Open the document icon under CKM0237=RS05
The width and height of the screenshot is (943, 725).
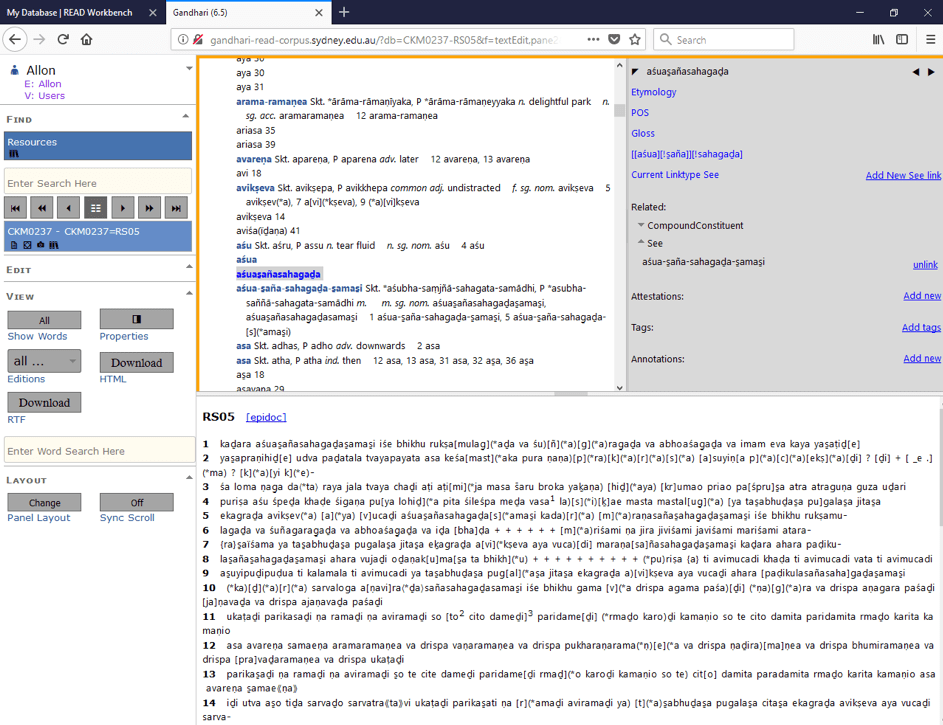pyautogui.click(x=13, y=243)
